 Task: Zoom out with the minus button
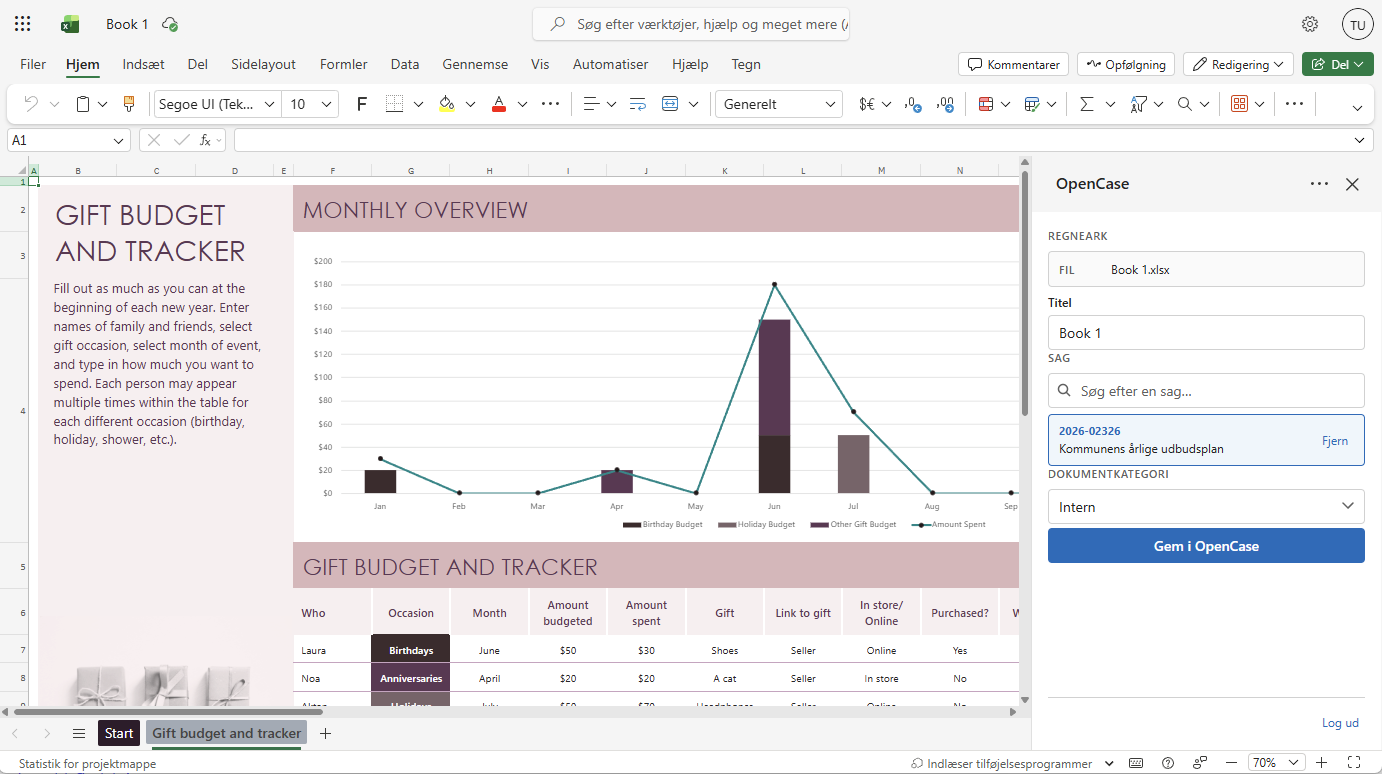point(1231,762)
